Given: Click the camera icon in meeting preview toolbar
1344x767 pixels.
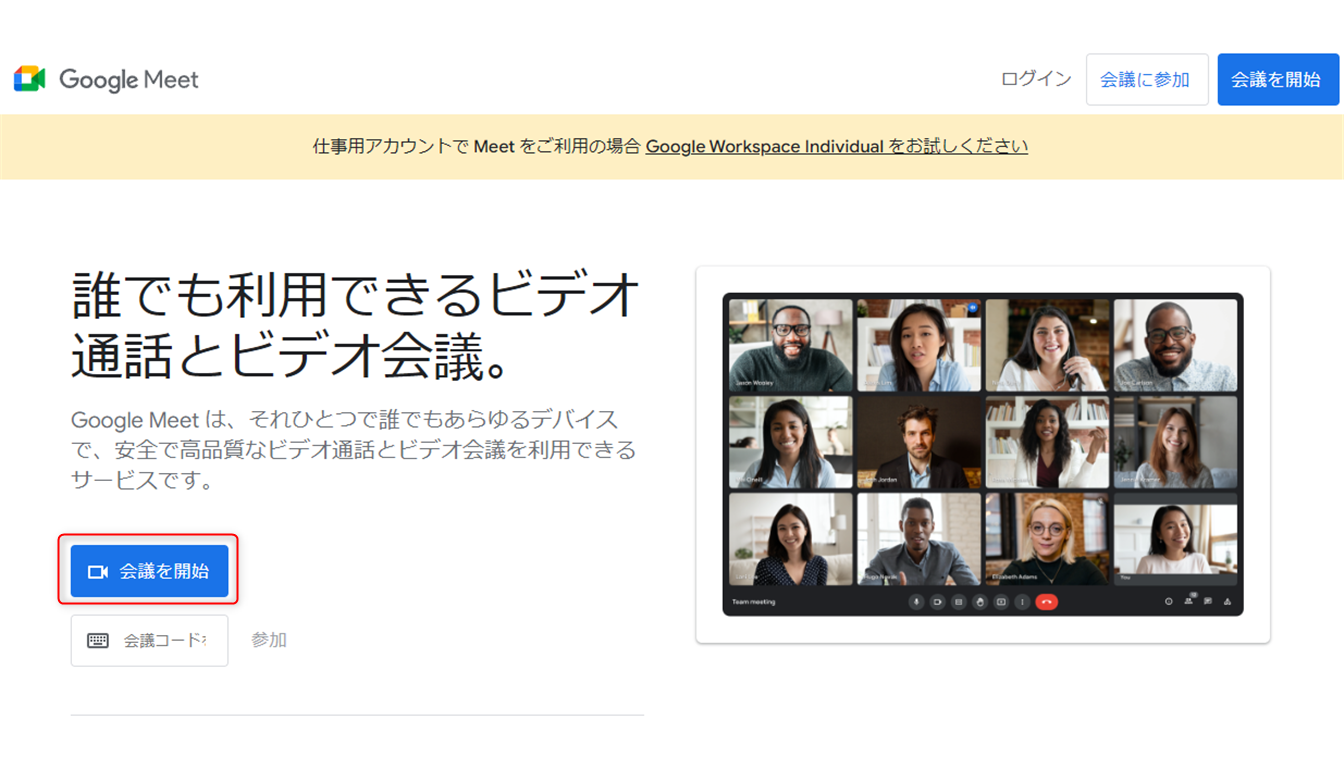Looking at the screenshot, I should coord(937,602).
